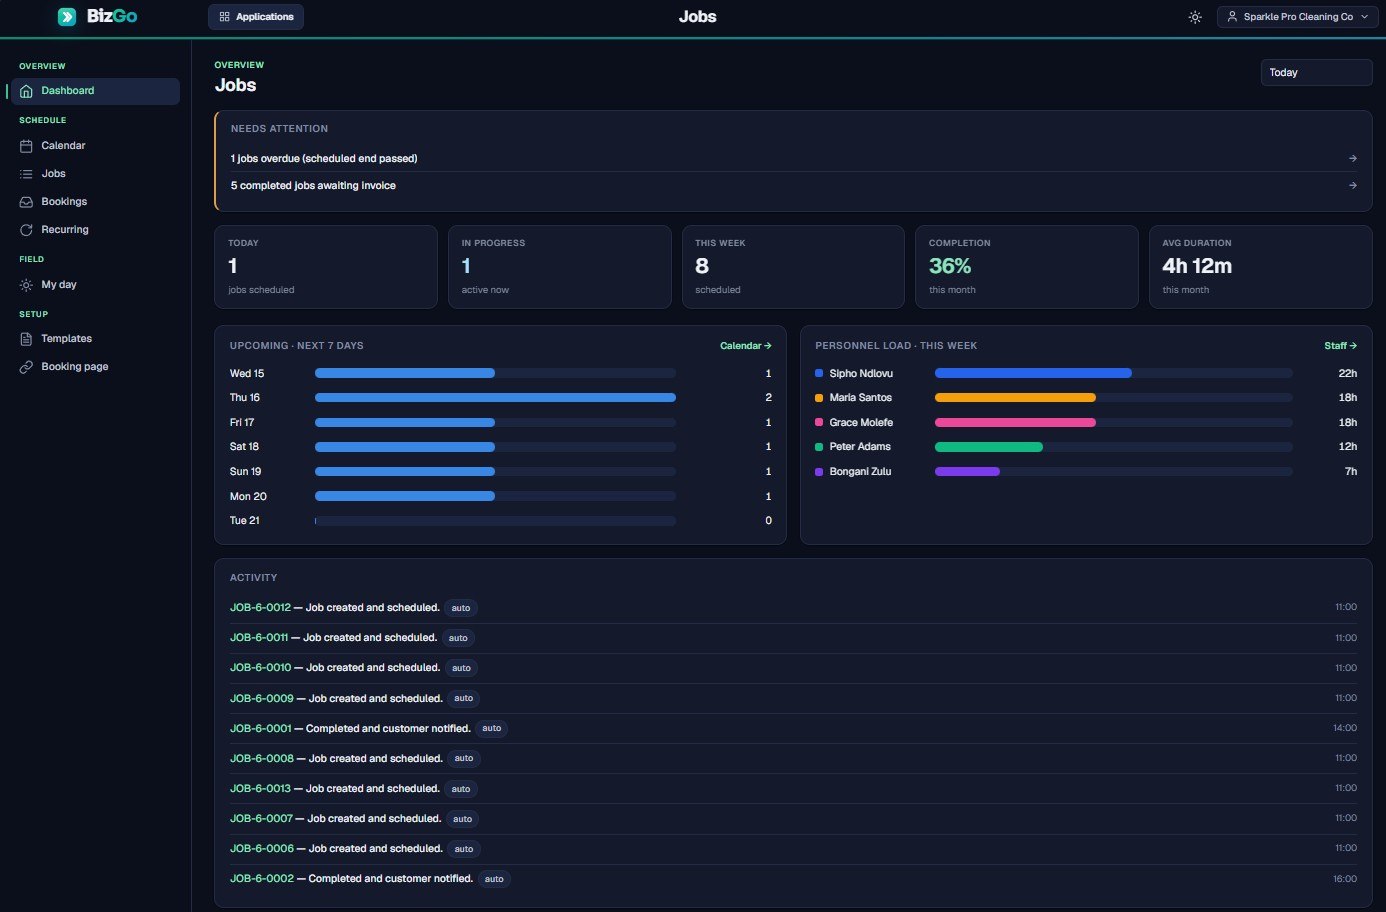Click the orange swatch beside Maria Santos
The width and height of the screenshot is (1386, 912).
pos(819,398)
